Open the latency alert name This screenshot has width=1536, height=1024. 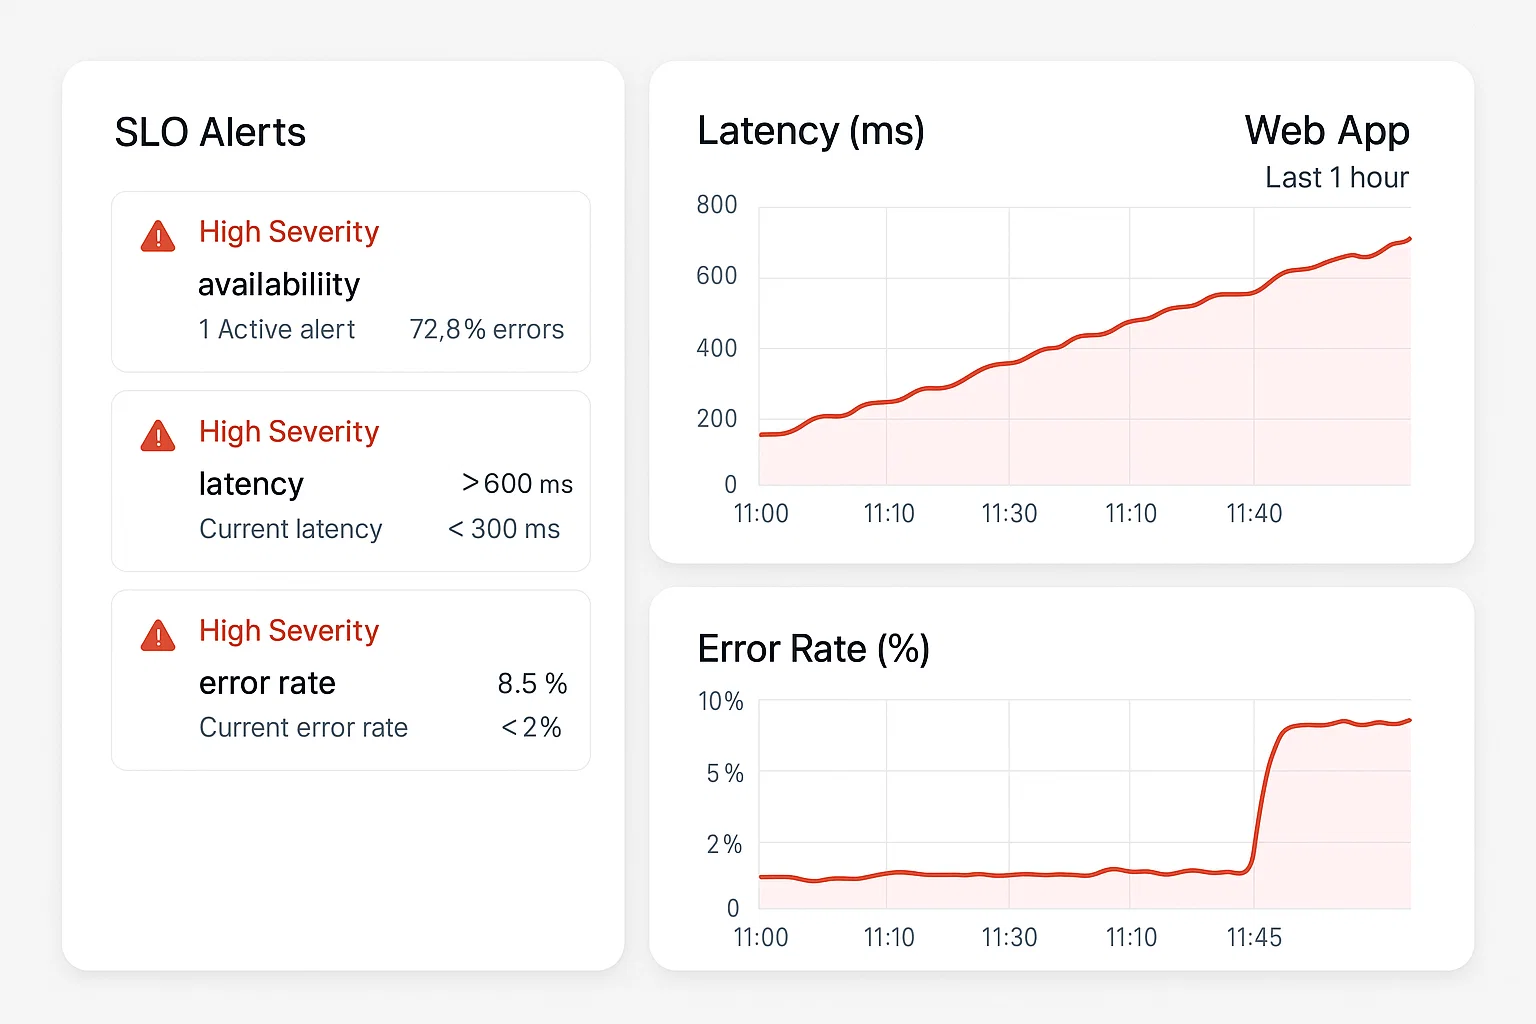pyautogui.click(x=251, y=484)
